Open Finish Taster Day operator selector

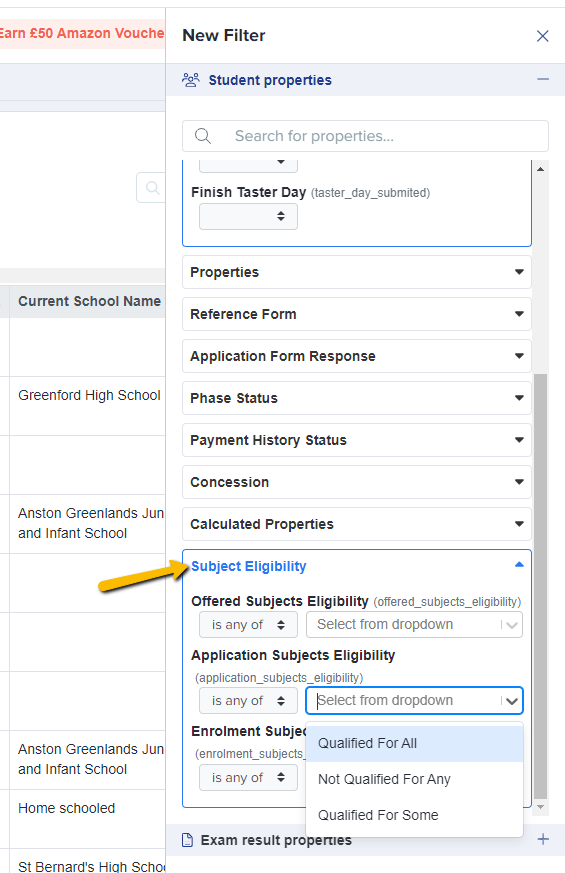(x=248, y=217)
